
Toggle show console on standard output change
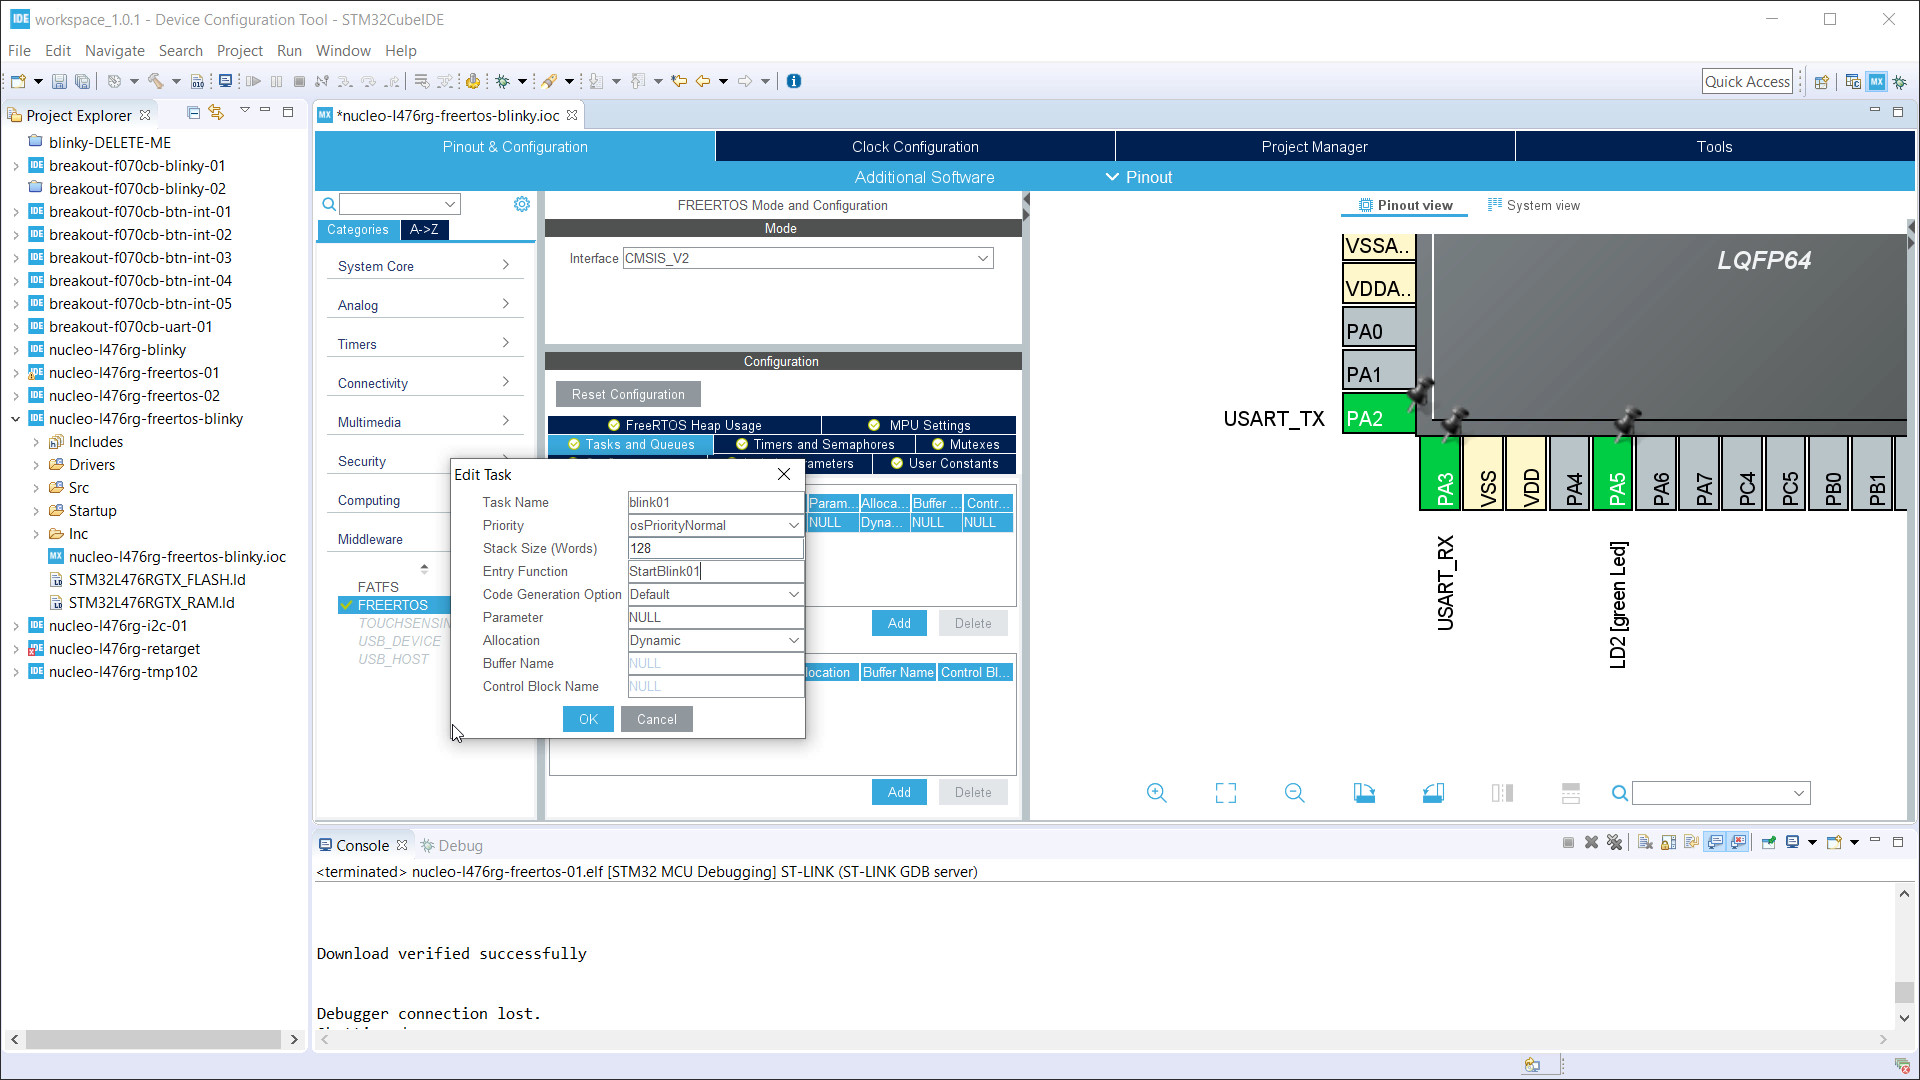[1715, 842]
